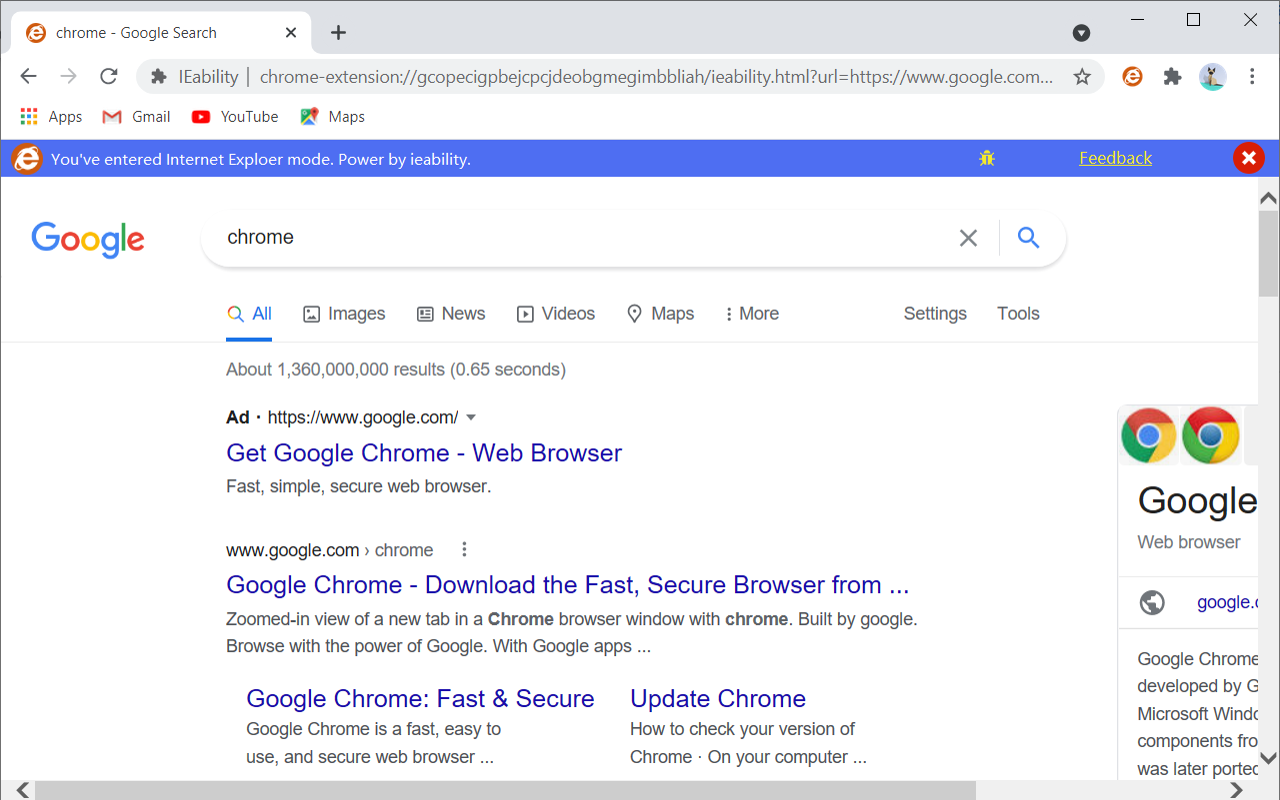Image resolution: width=1280 pixels, height=800 pixels.
Task: Open Gmail from the bookmarks bar
Action: 135,116
